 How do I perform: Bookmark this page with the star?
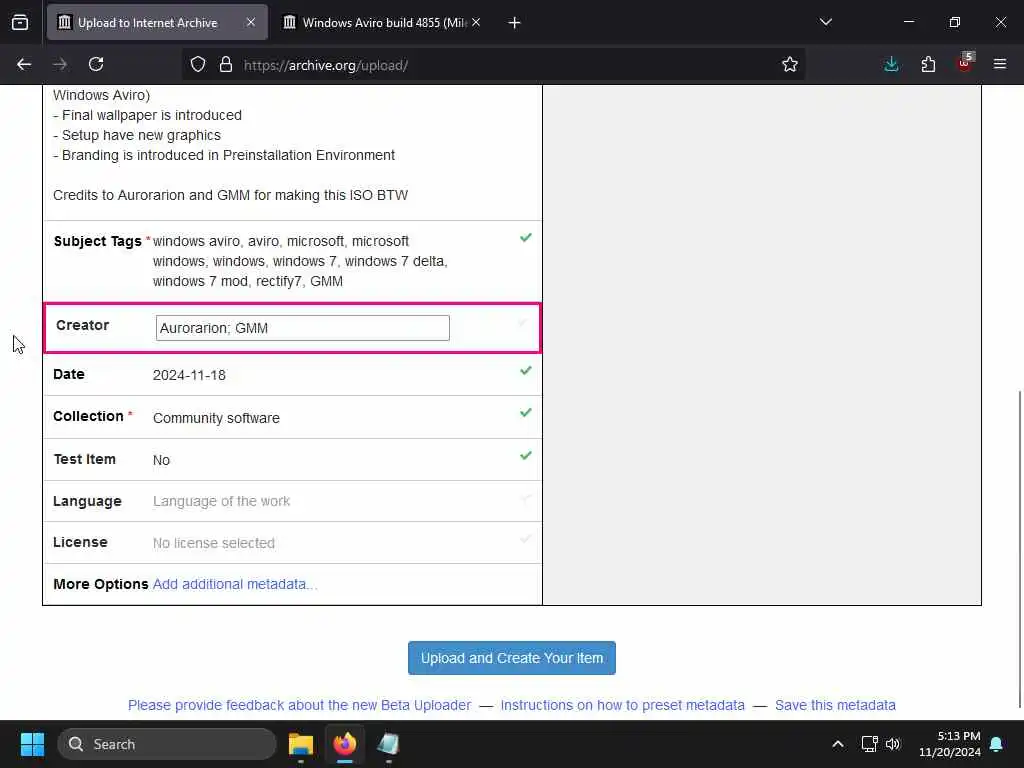[x=790, y=65]
